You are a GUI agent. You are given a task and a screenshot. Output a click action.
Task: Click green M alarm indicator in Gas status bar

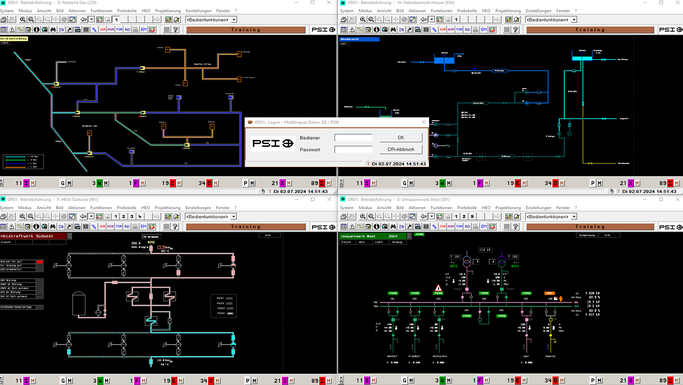click(x=99, y=183)
